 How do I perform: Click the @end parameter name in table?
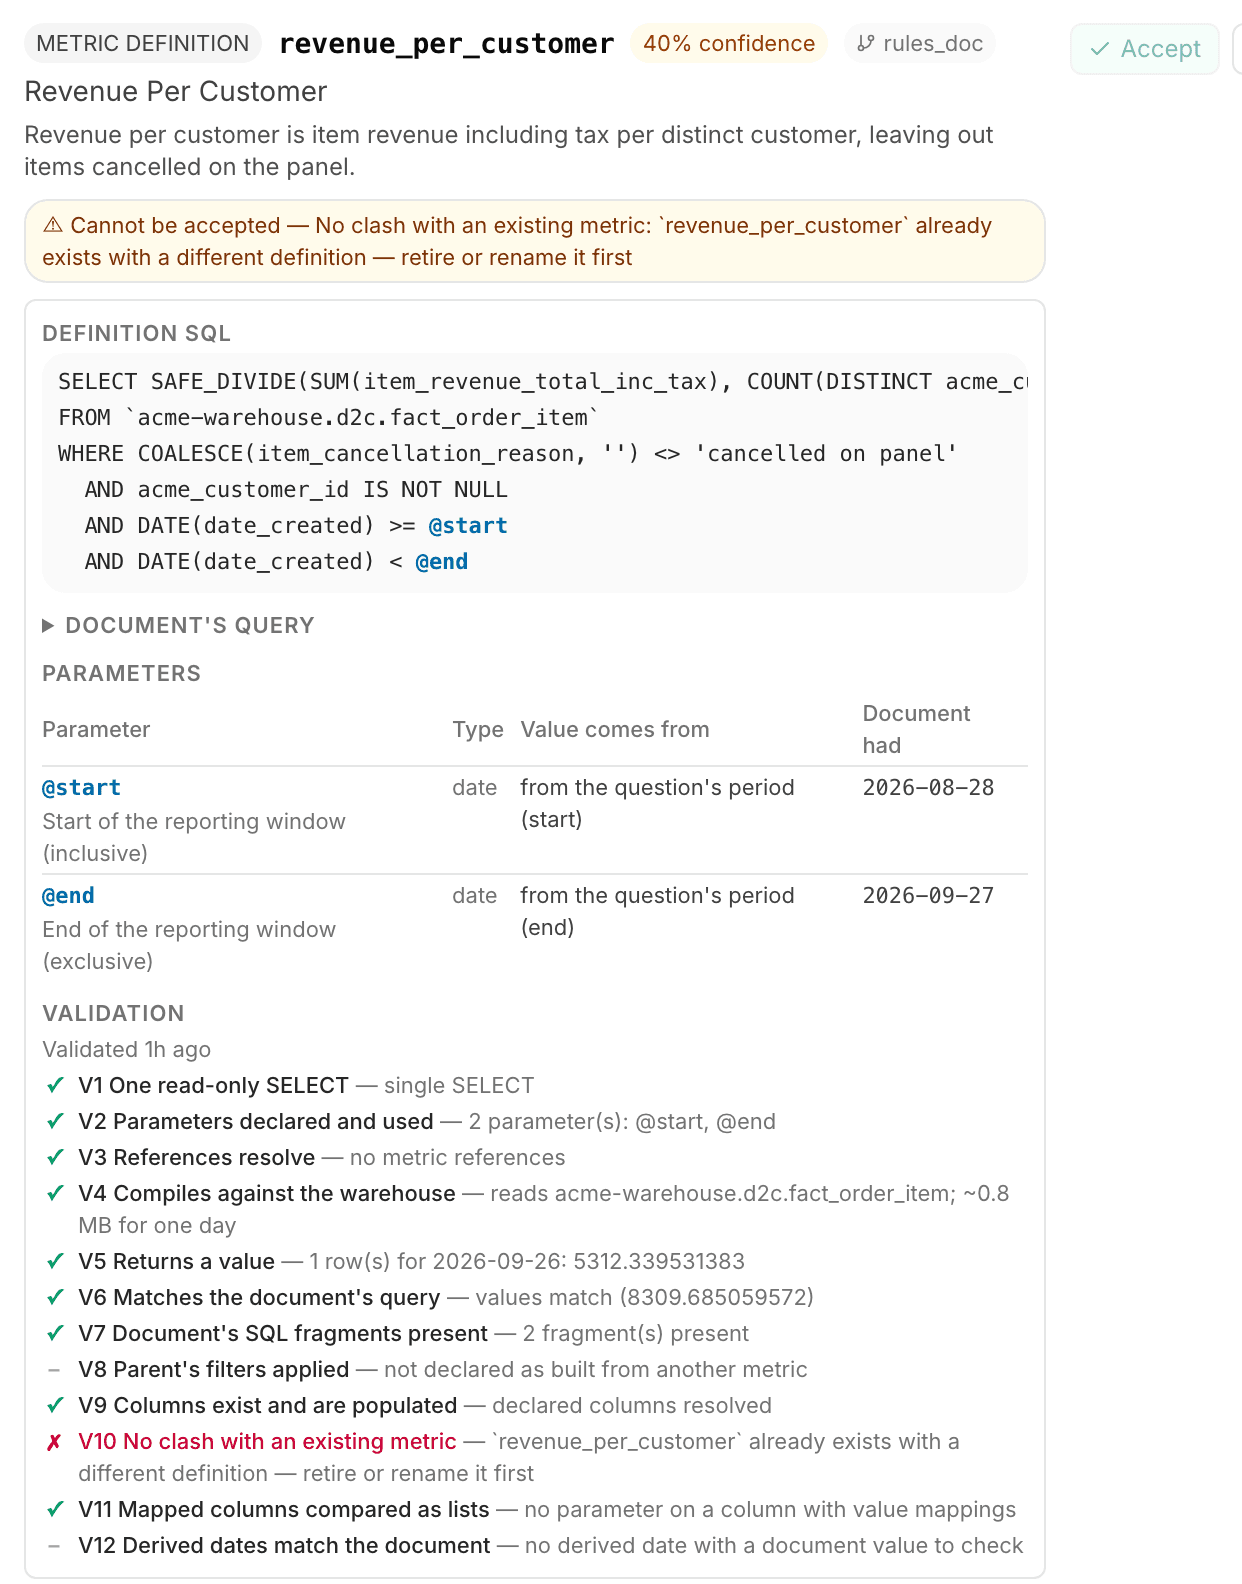(68, 896)
